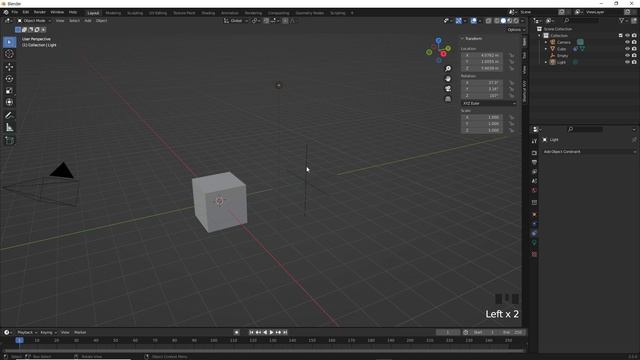The height and width of the screenshot is (360, 640).
Task: Open the Global transform orientation dropdown
Action: point(236,21)
